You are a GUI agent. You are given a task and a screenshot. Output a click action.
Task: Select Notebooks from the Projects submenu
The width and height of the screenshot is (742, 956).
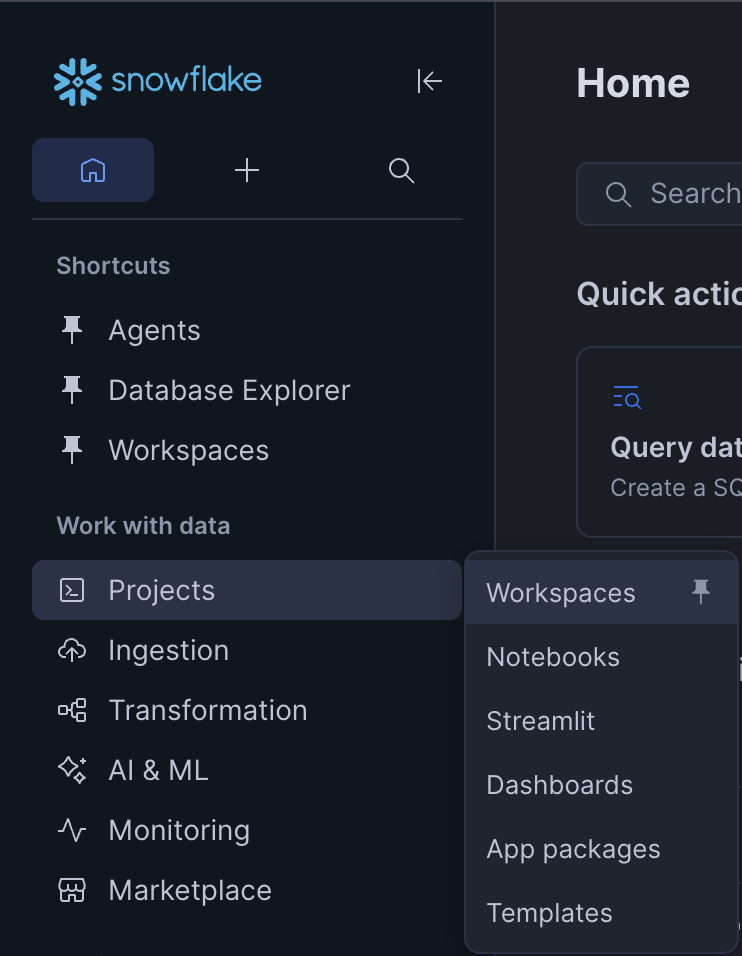[x=553, y=657]
